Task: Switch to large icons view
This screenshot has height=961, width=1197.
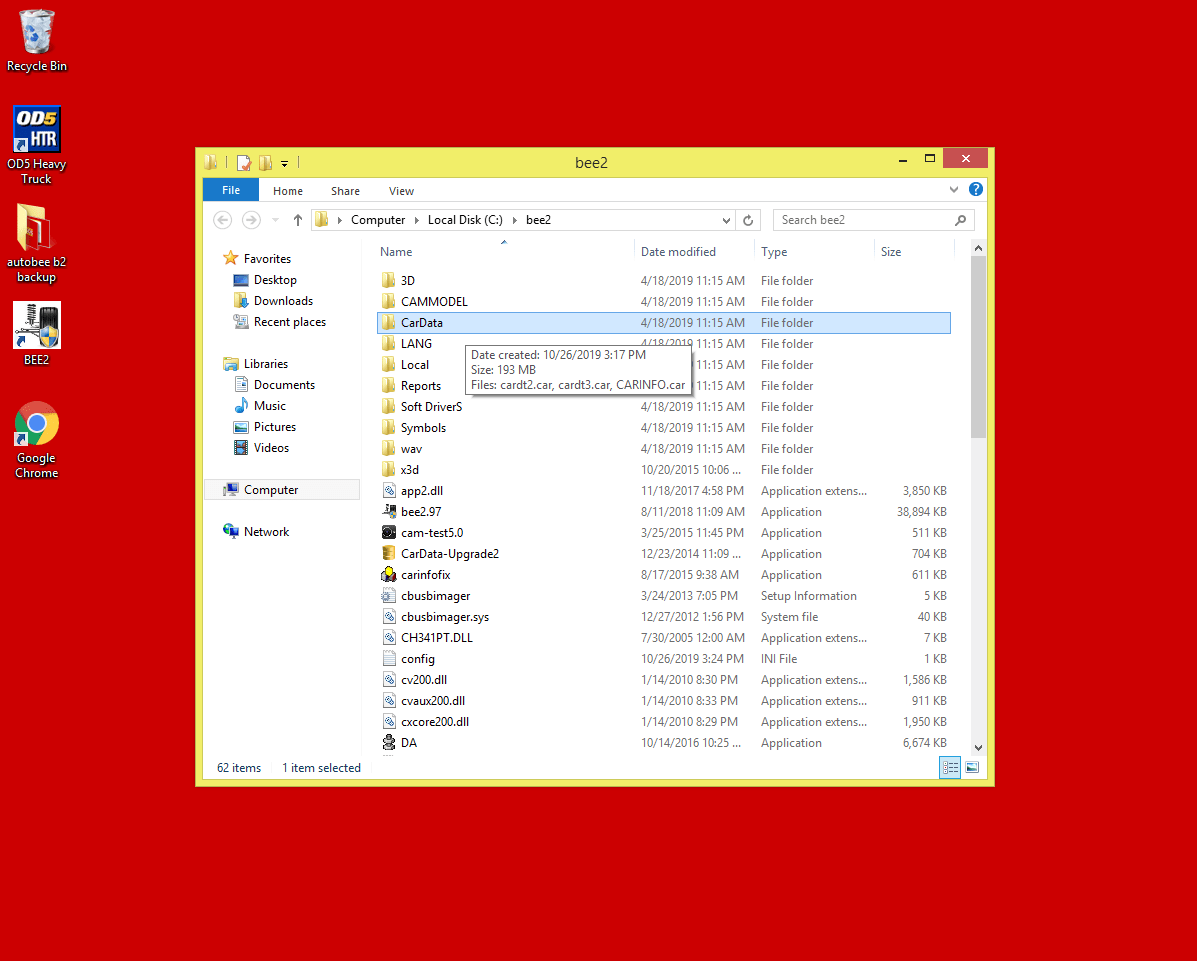Action: tap(972, 768)
